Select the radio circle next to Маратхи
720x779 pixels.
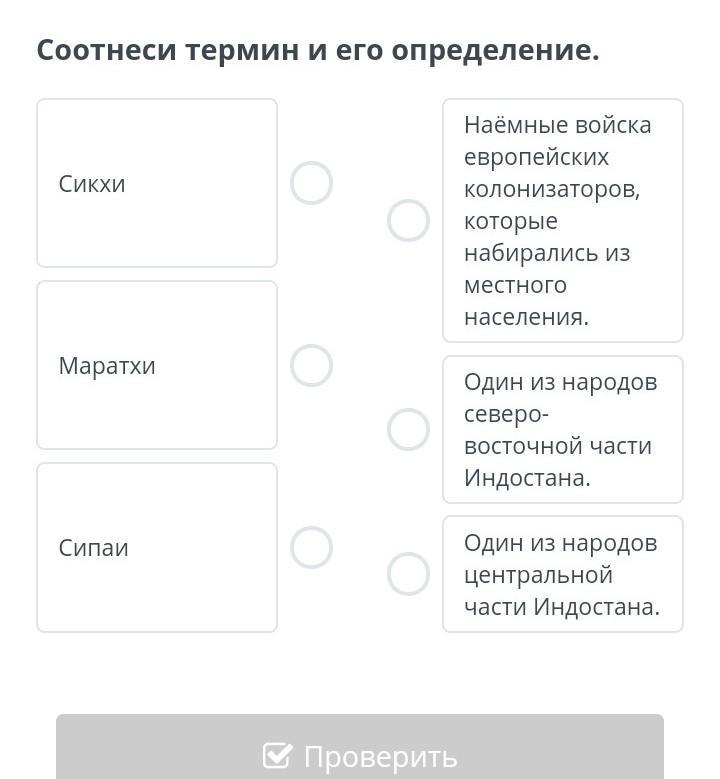click(311, 365)
